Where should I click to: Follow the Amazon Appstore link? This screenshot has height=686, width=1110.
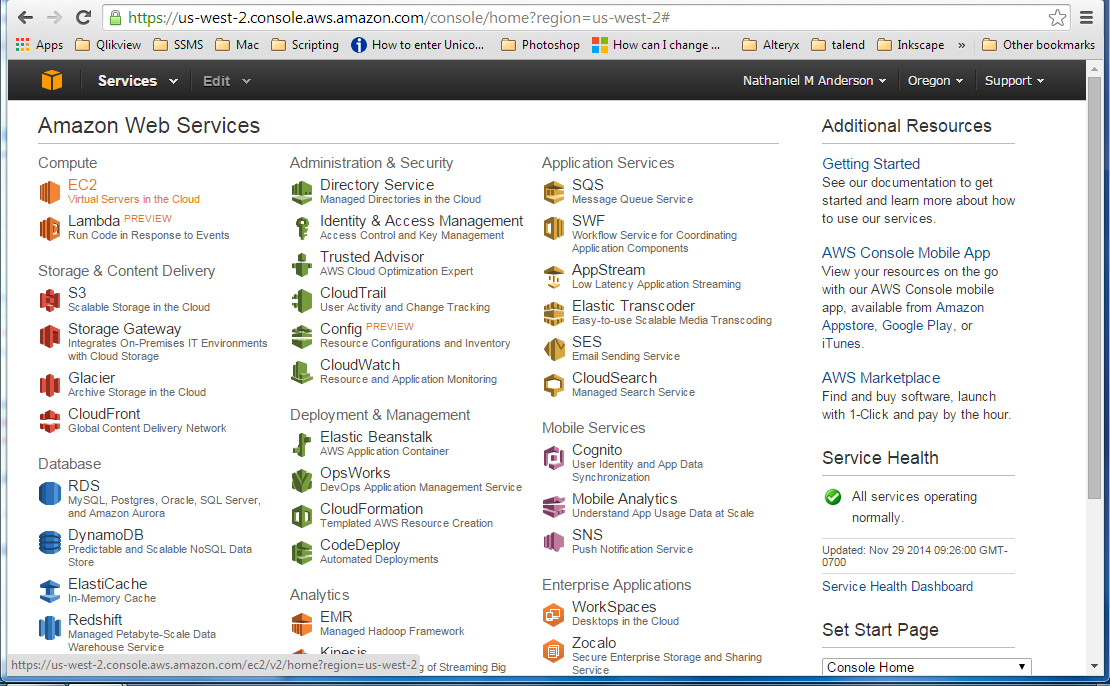(x=903, y=316)
